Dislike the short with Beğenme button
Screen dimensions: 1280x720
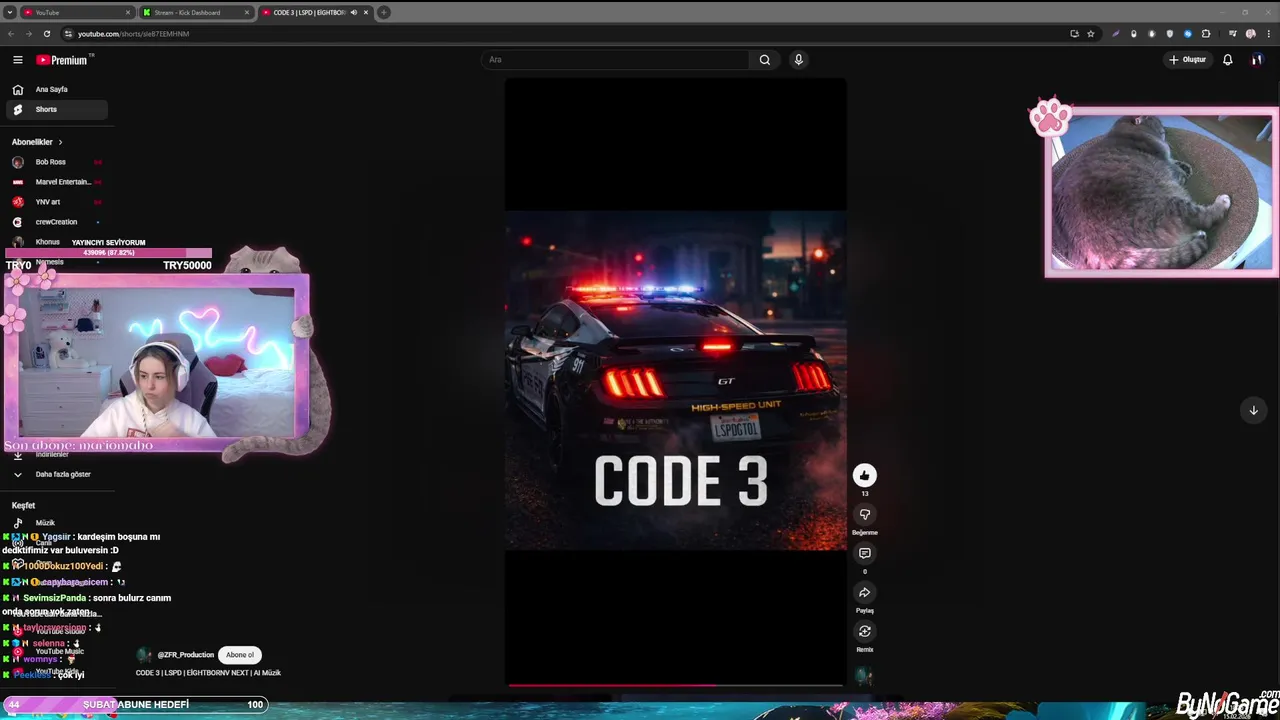pos(865,514)
